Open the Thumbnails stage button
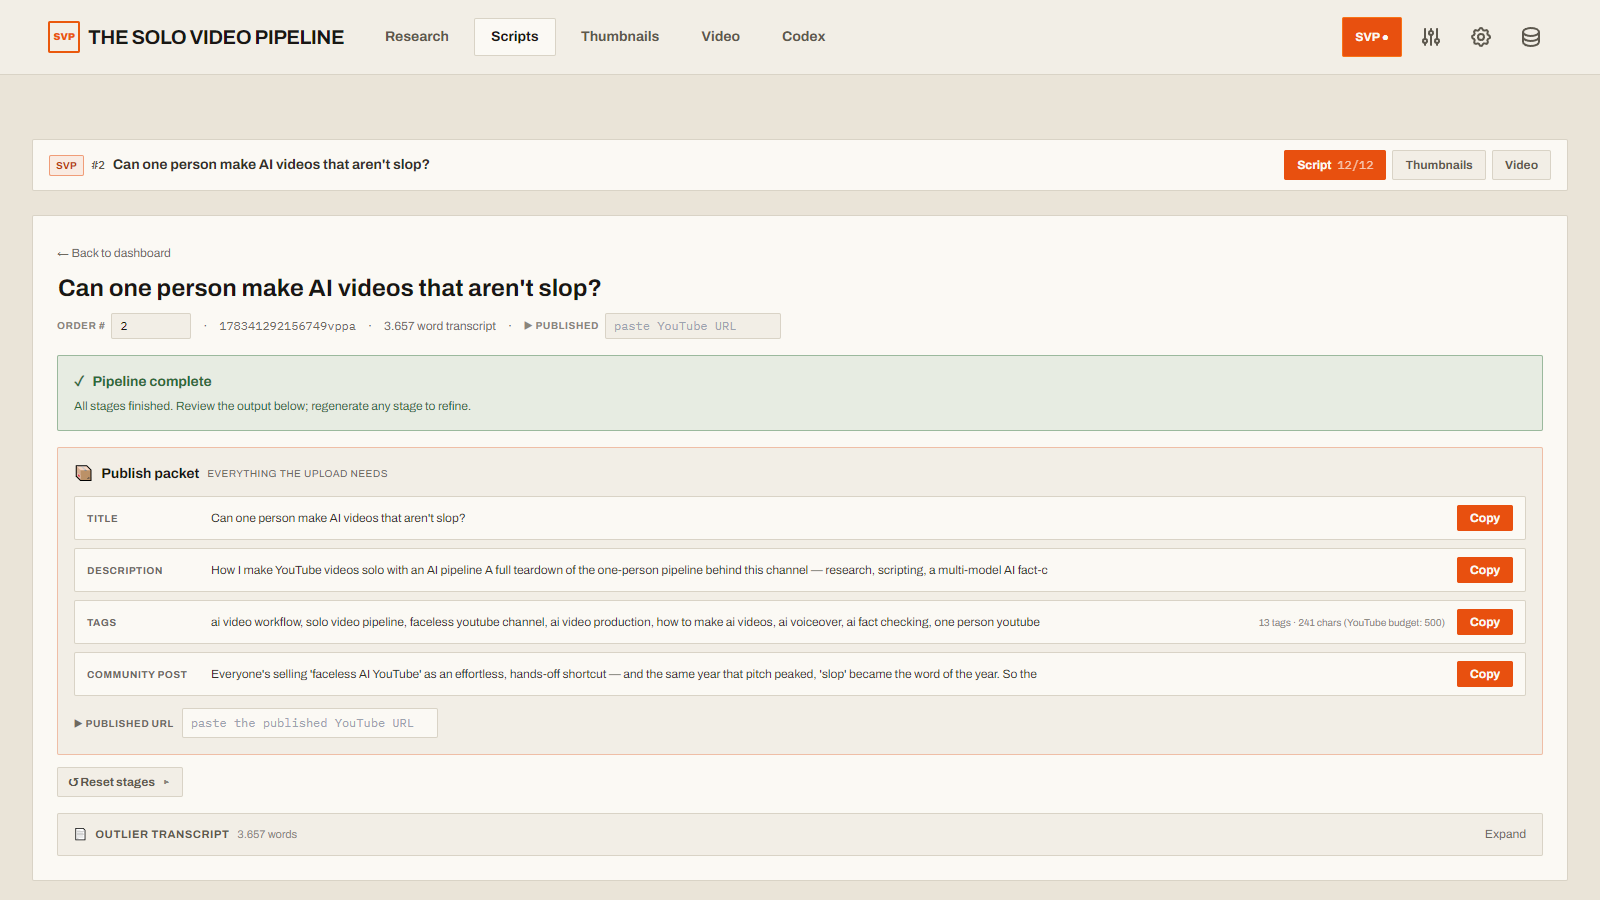1600x900 pixels. [1439, 165]
